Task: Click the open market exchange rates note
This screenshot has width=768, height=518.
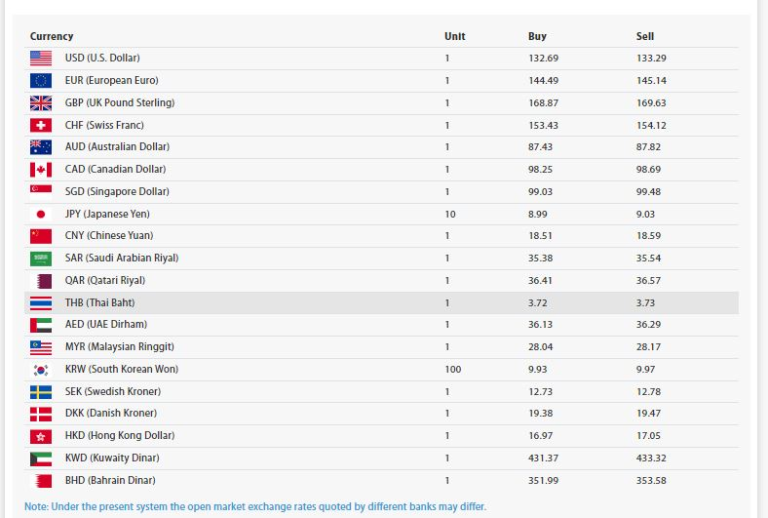Action: pyautogui.click(x=255, y=506)
